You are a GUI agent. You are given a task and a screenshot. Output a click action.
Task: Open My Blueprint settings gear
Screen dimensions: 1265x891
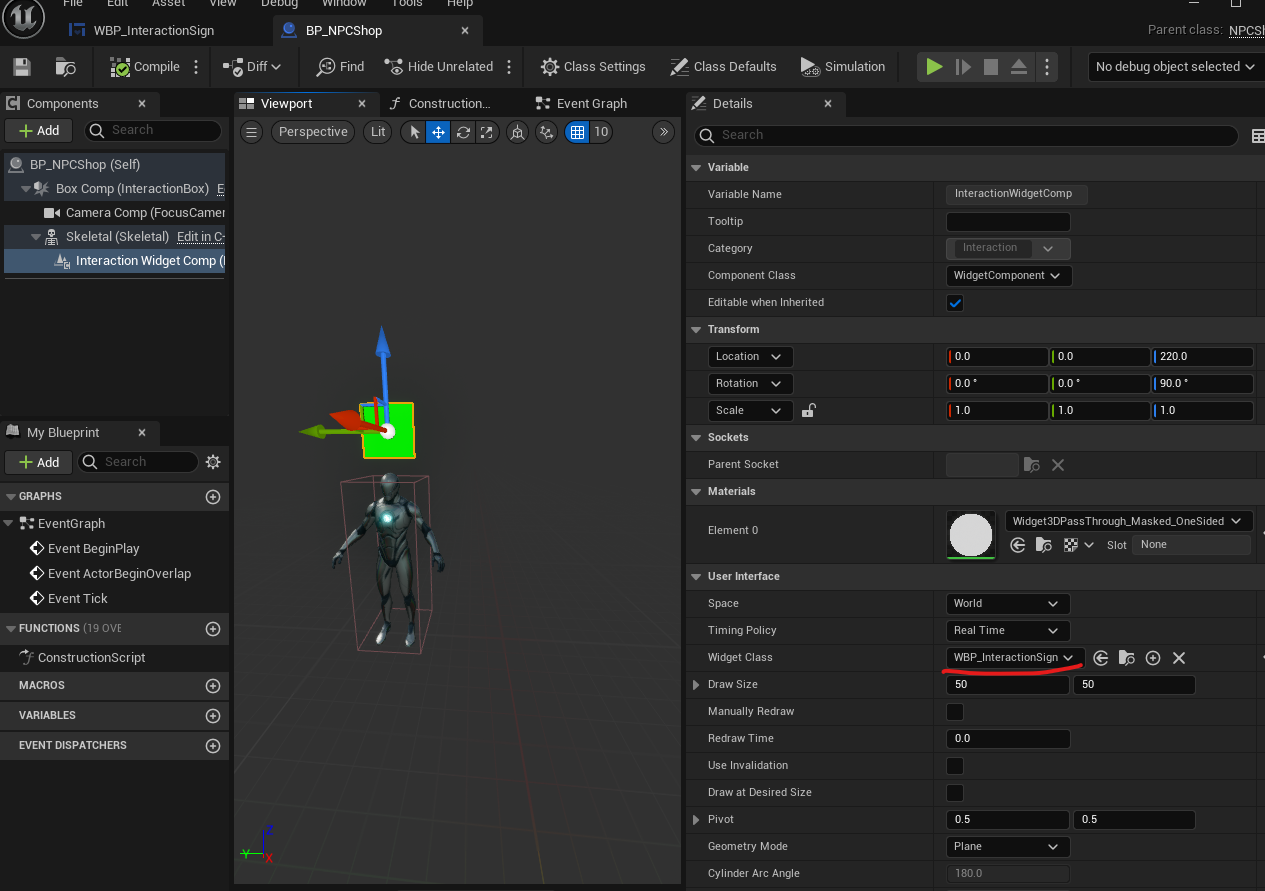tap(213, 462)
